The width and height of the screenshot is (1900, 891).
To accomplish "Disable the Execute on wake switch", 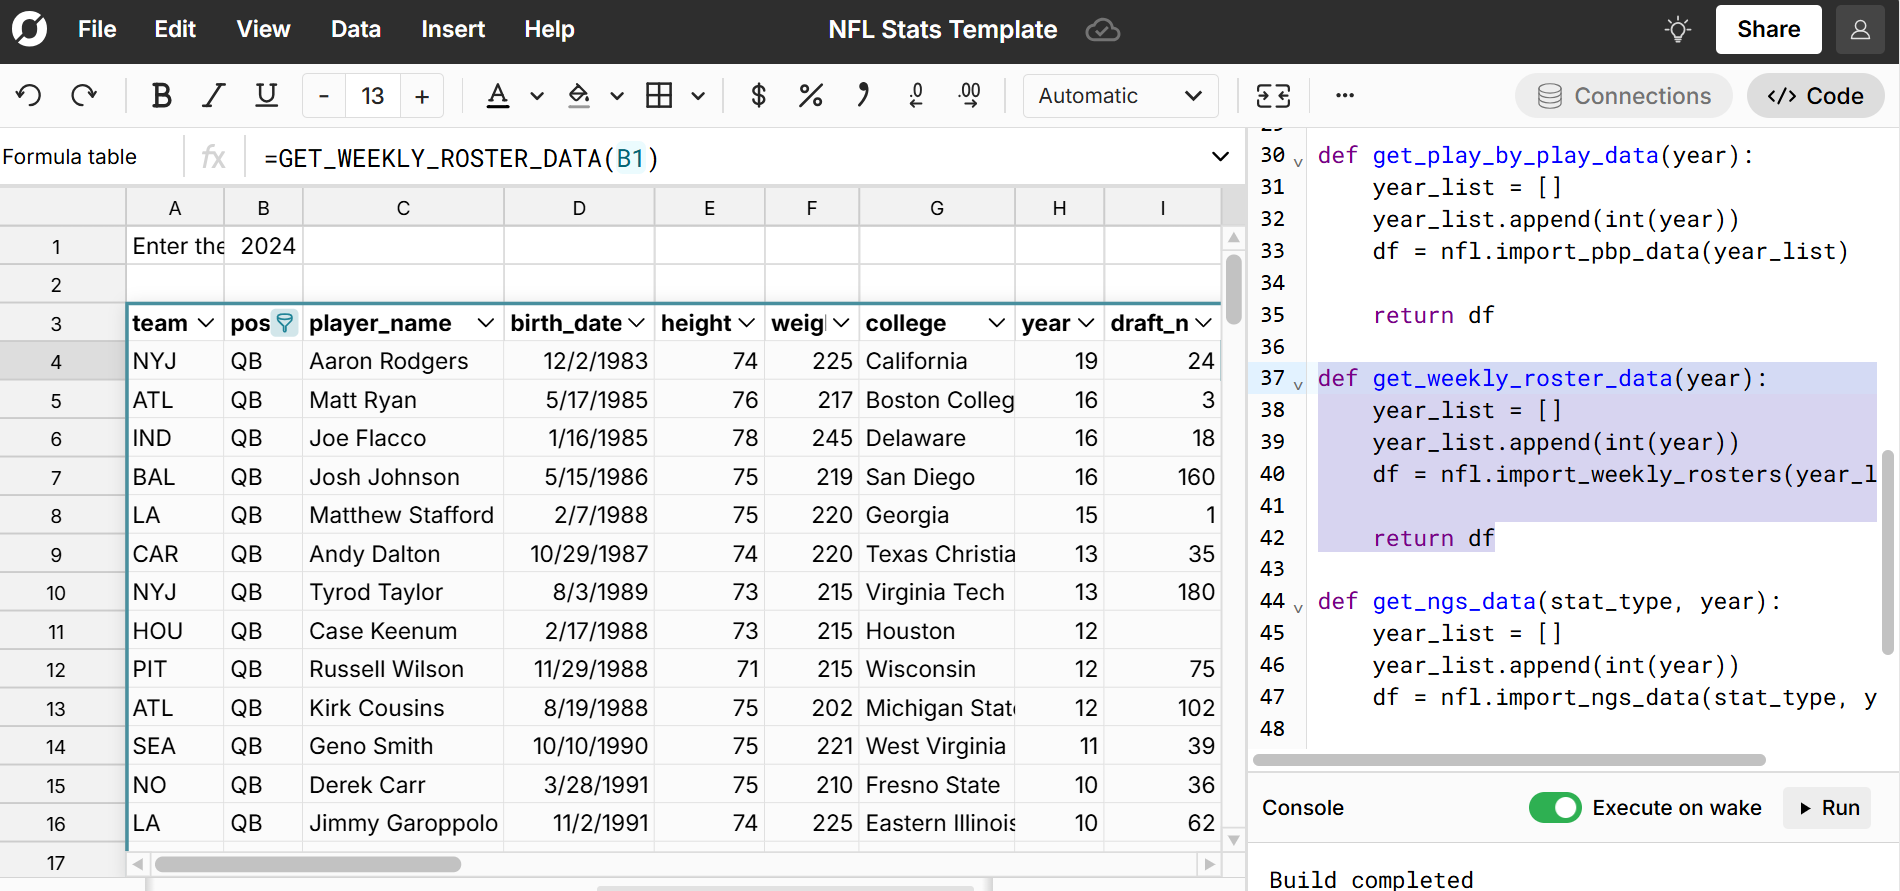I will pos(1554,808).
